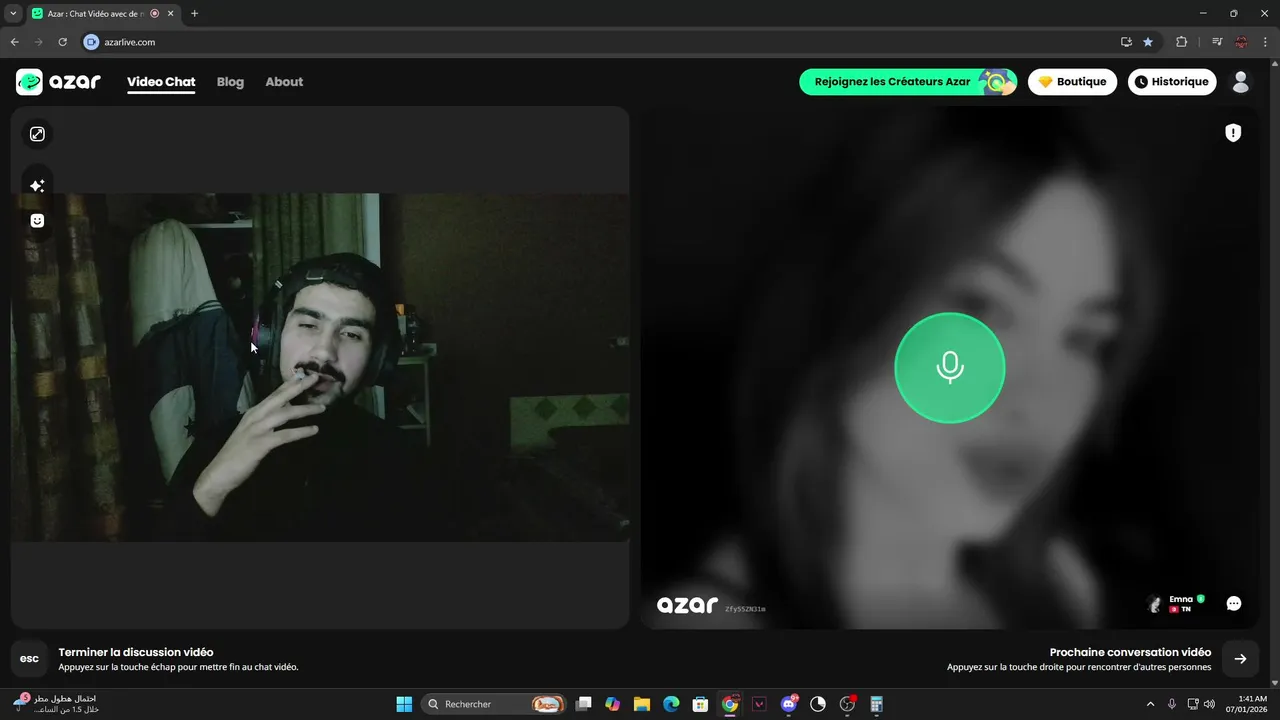Open a new browser tab
The image size is (1280, 720).
[x=194, y=13]
